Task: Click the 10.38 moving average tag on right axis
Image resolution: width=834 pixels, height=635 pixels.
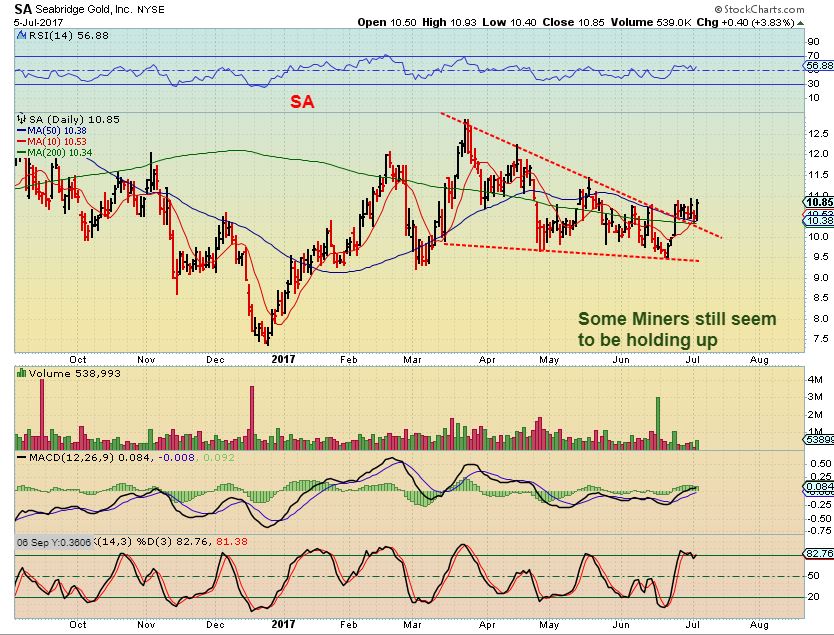Action: (x=819, y=220)
